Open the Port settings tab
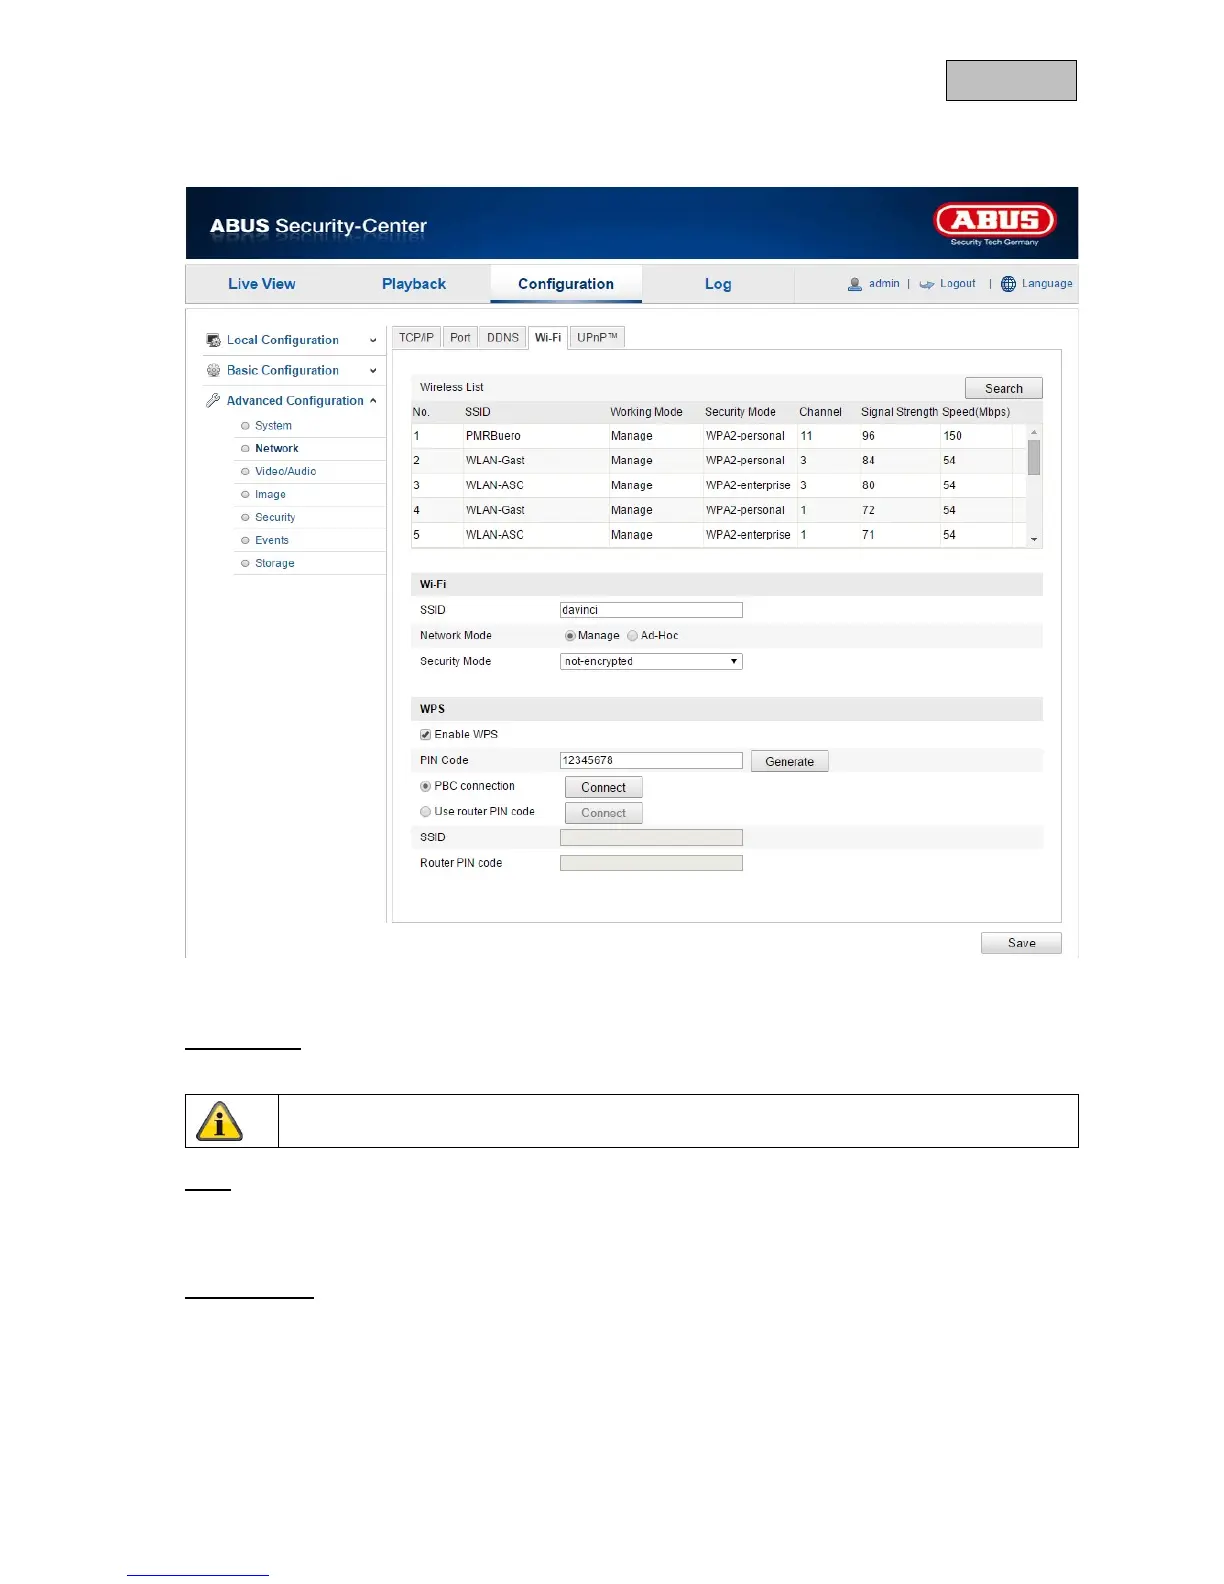 pos(460,338)
